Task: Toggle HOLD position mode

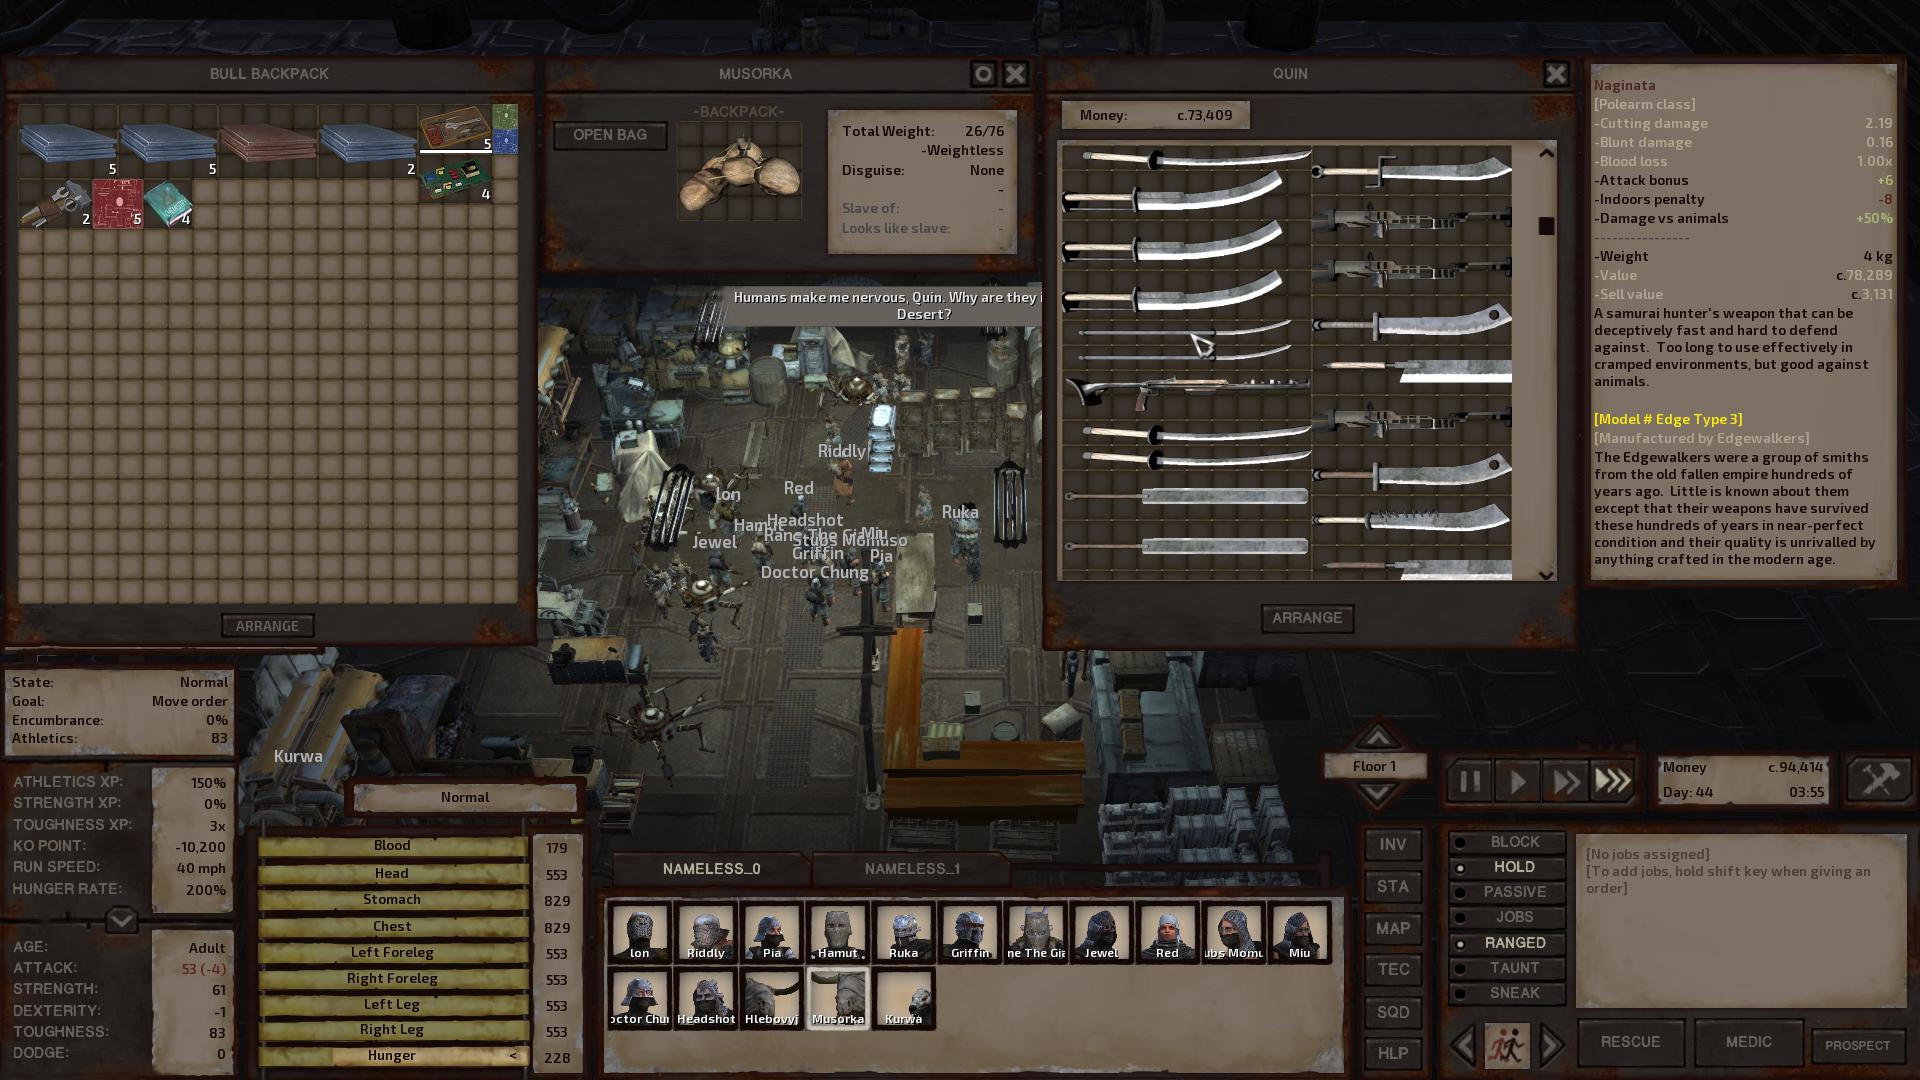Action: [x=1507, y=867]
